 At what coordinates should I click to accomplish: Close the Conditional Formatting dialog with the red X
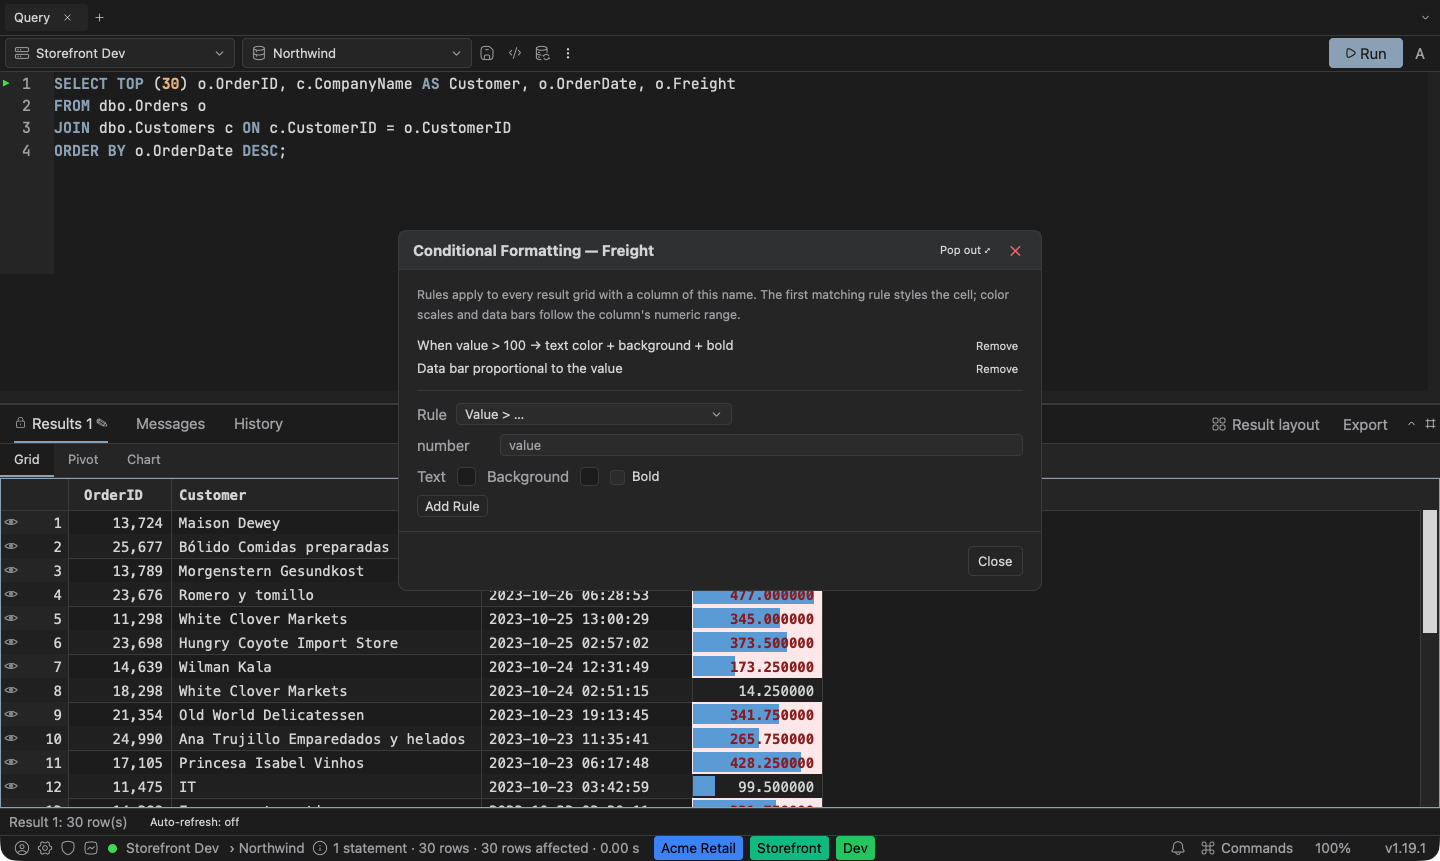coord(1015,251)
